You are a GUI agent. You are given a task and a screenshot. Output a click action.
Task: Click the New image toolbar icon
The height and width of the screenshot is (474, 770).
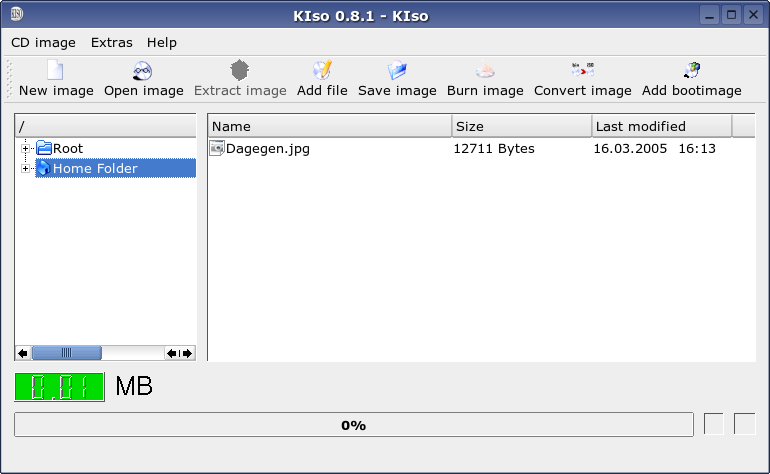[x=55, y=70]
